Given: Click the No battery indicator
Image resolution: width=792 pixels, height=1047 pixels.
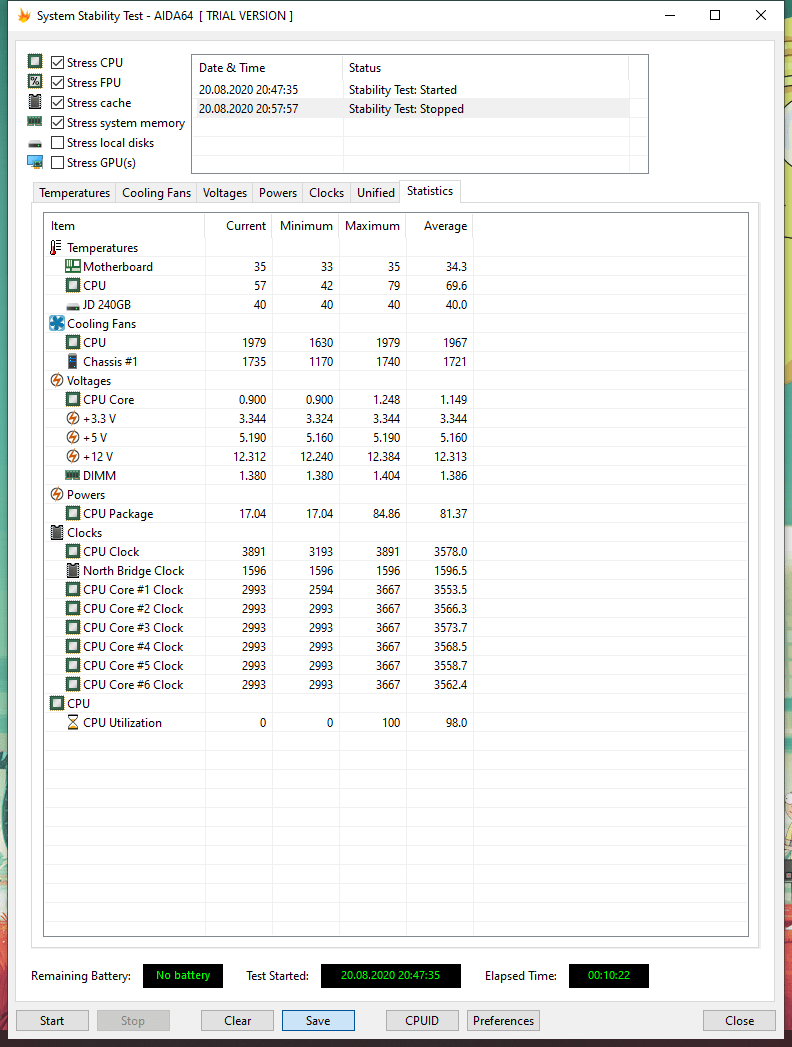Looking at the screenshot, I should click(183, 976).
